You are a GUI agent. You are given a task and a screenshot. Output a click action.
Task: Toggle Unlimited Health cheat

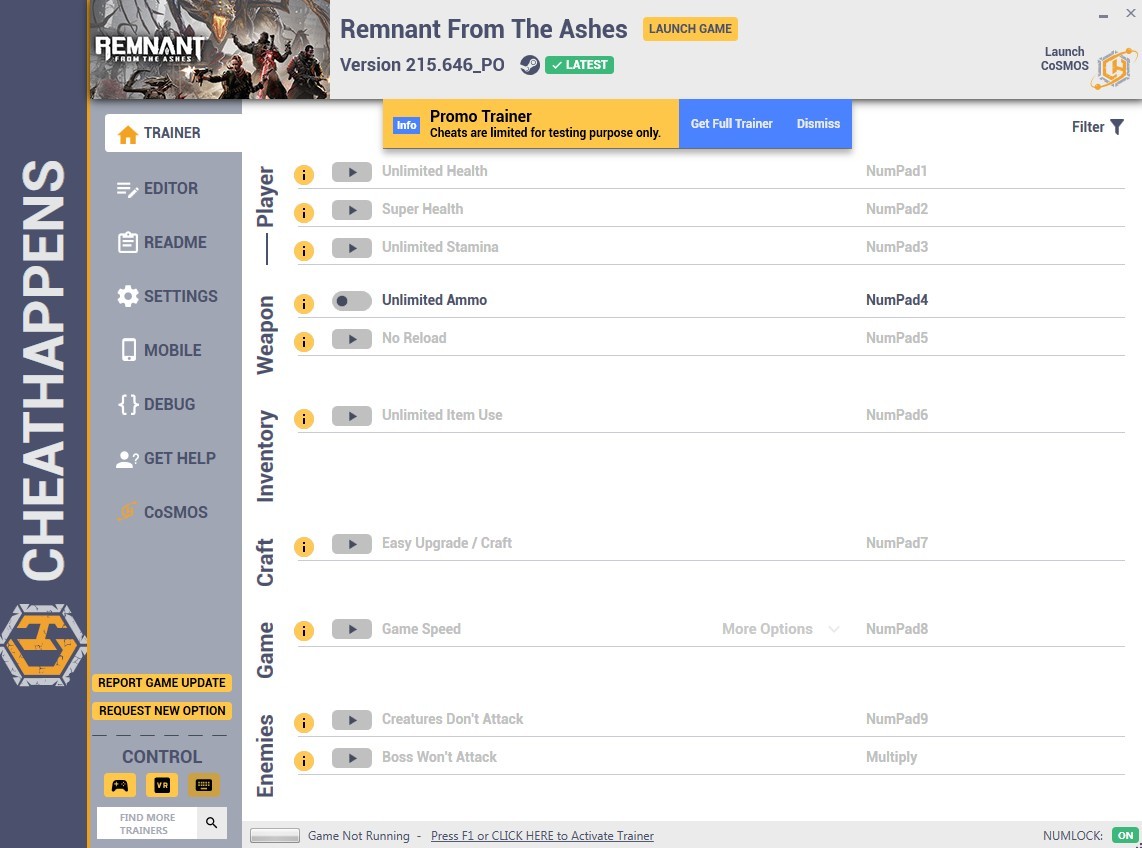[352, 173]
